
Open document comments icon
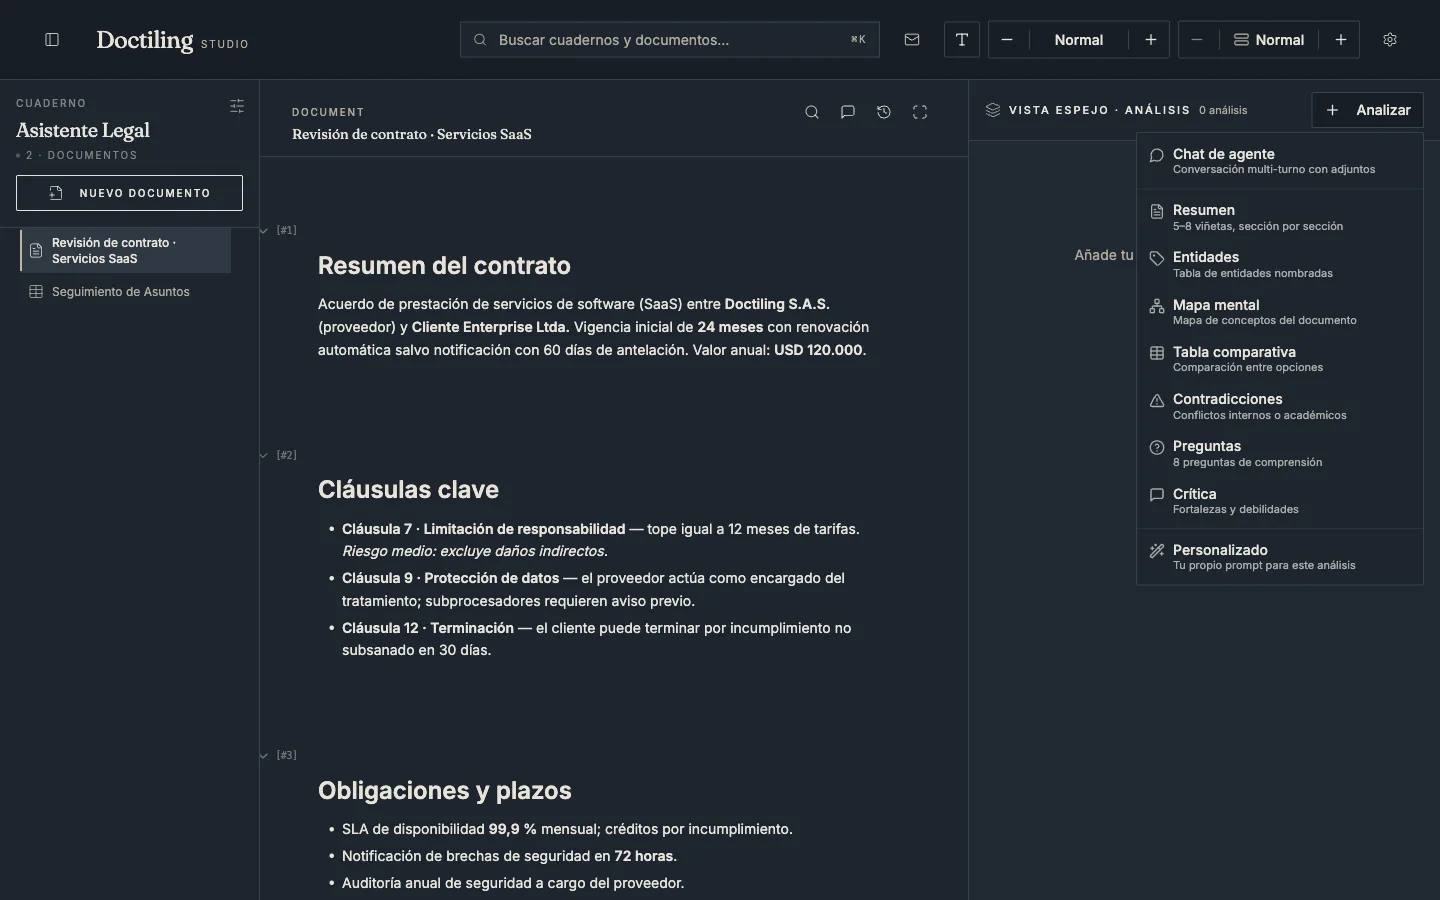point(848,112)
